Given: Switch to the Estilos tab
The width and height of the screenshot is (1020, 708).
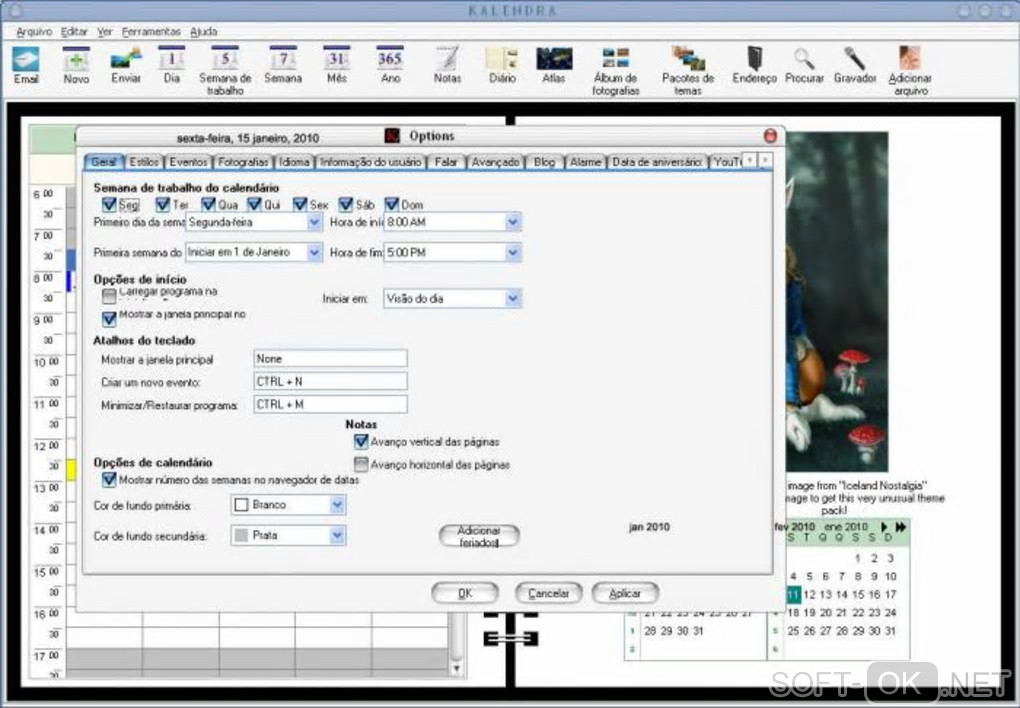Looking at the screenshot, I should click(143, 161).
